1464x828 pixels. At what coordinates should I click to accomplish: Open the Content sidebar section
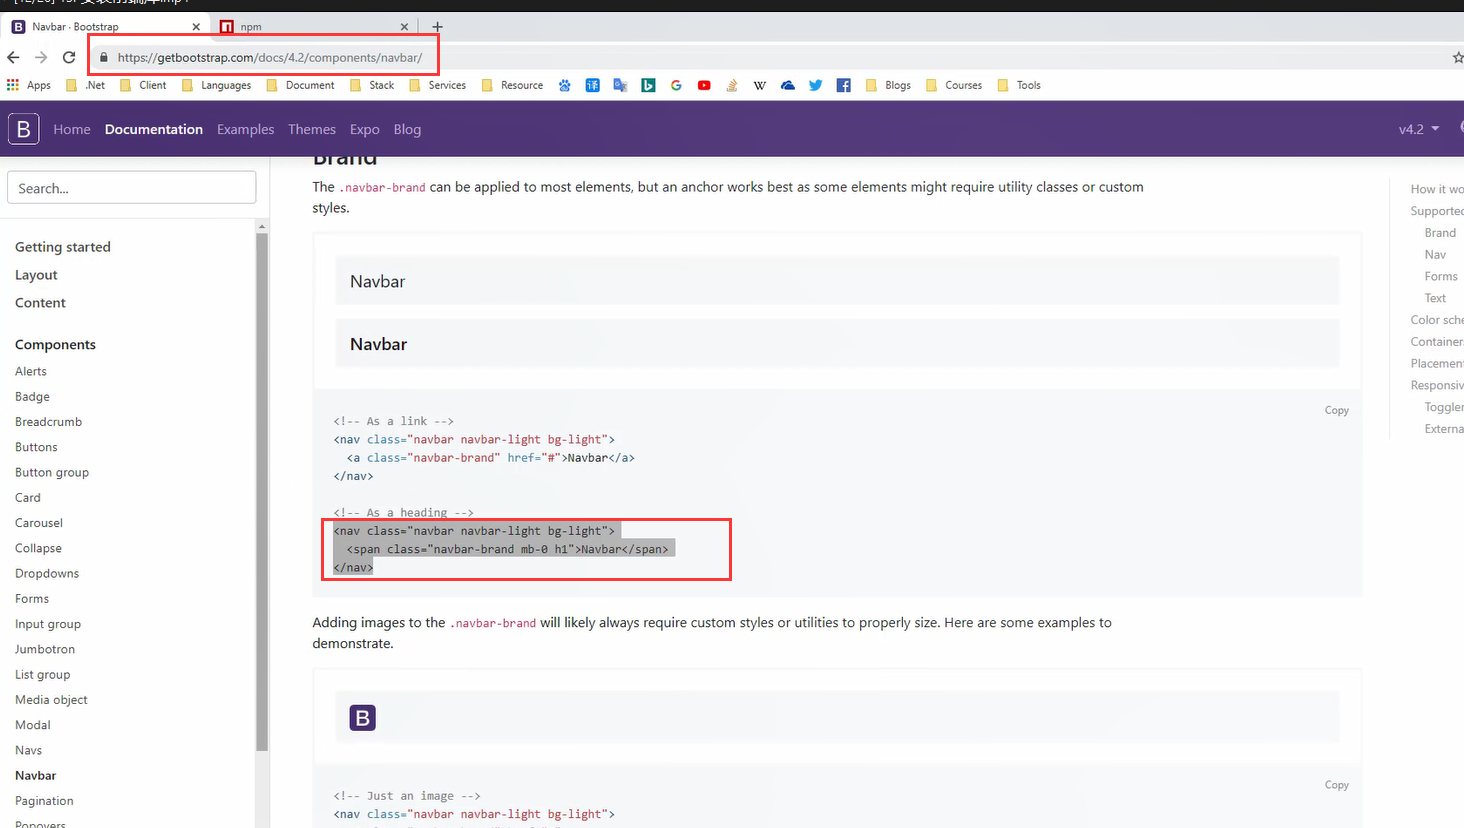[40, 303]
